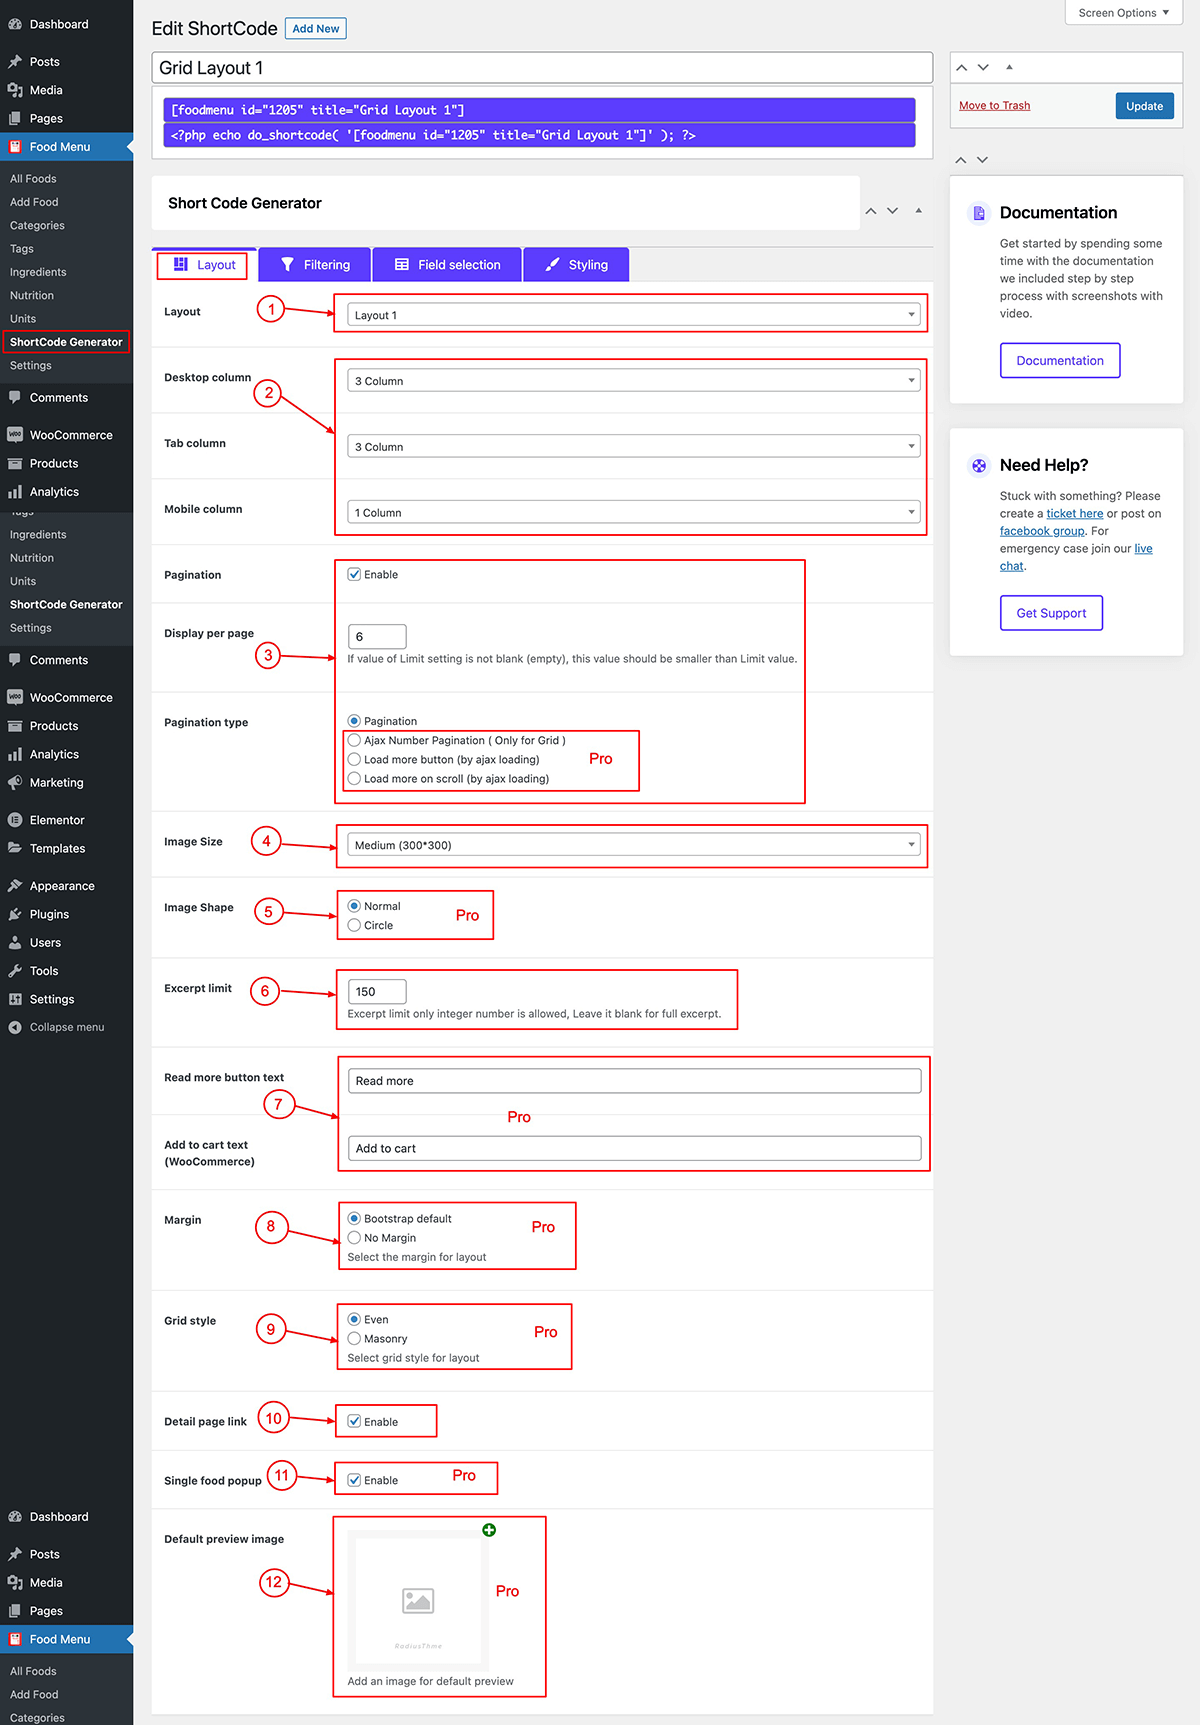Screen dimensions: 1200x1725
Task: Open the Image Size dropdown
Action: point(634,845)
